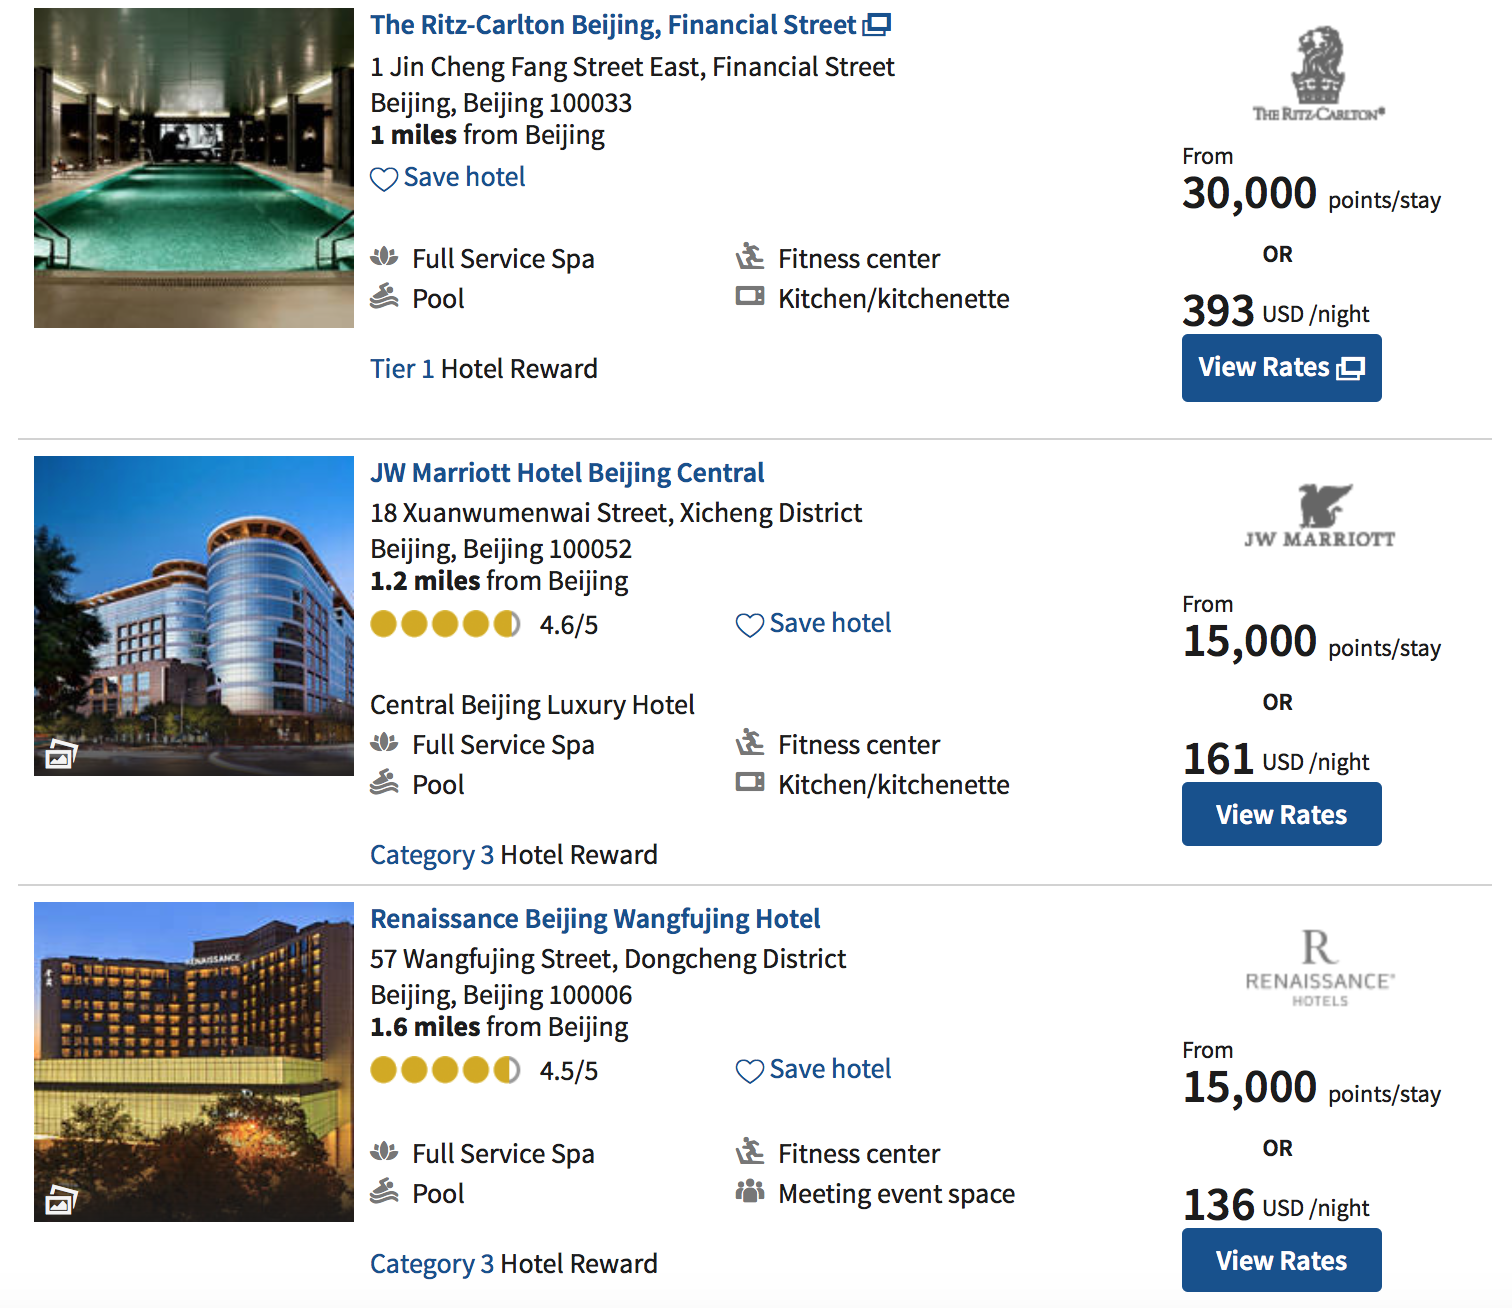Toggle Save hotel heart for JW Marriott
1512x1308 pixels.
coord(750,625)
